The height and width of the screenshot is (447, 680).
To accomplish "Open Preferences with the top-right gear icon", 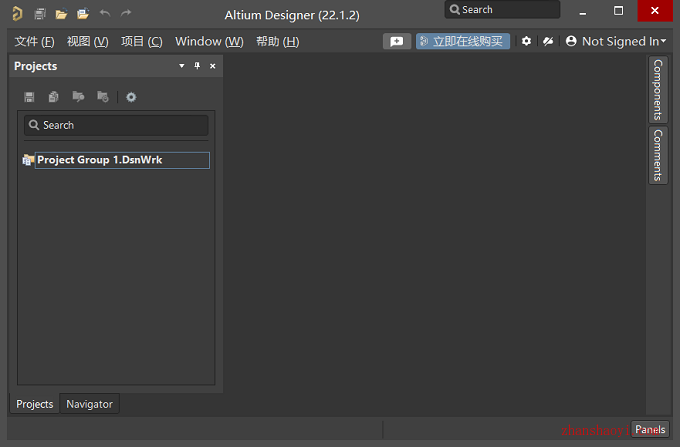I will pyautogui.click(x=526, y=41).
